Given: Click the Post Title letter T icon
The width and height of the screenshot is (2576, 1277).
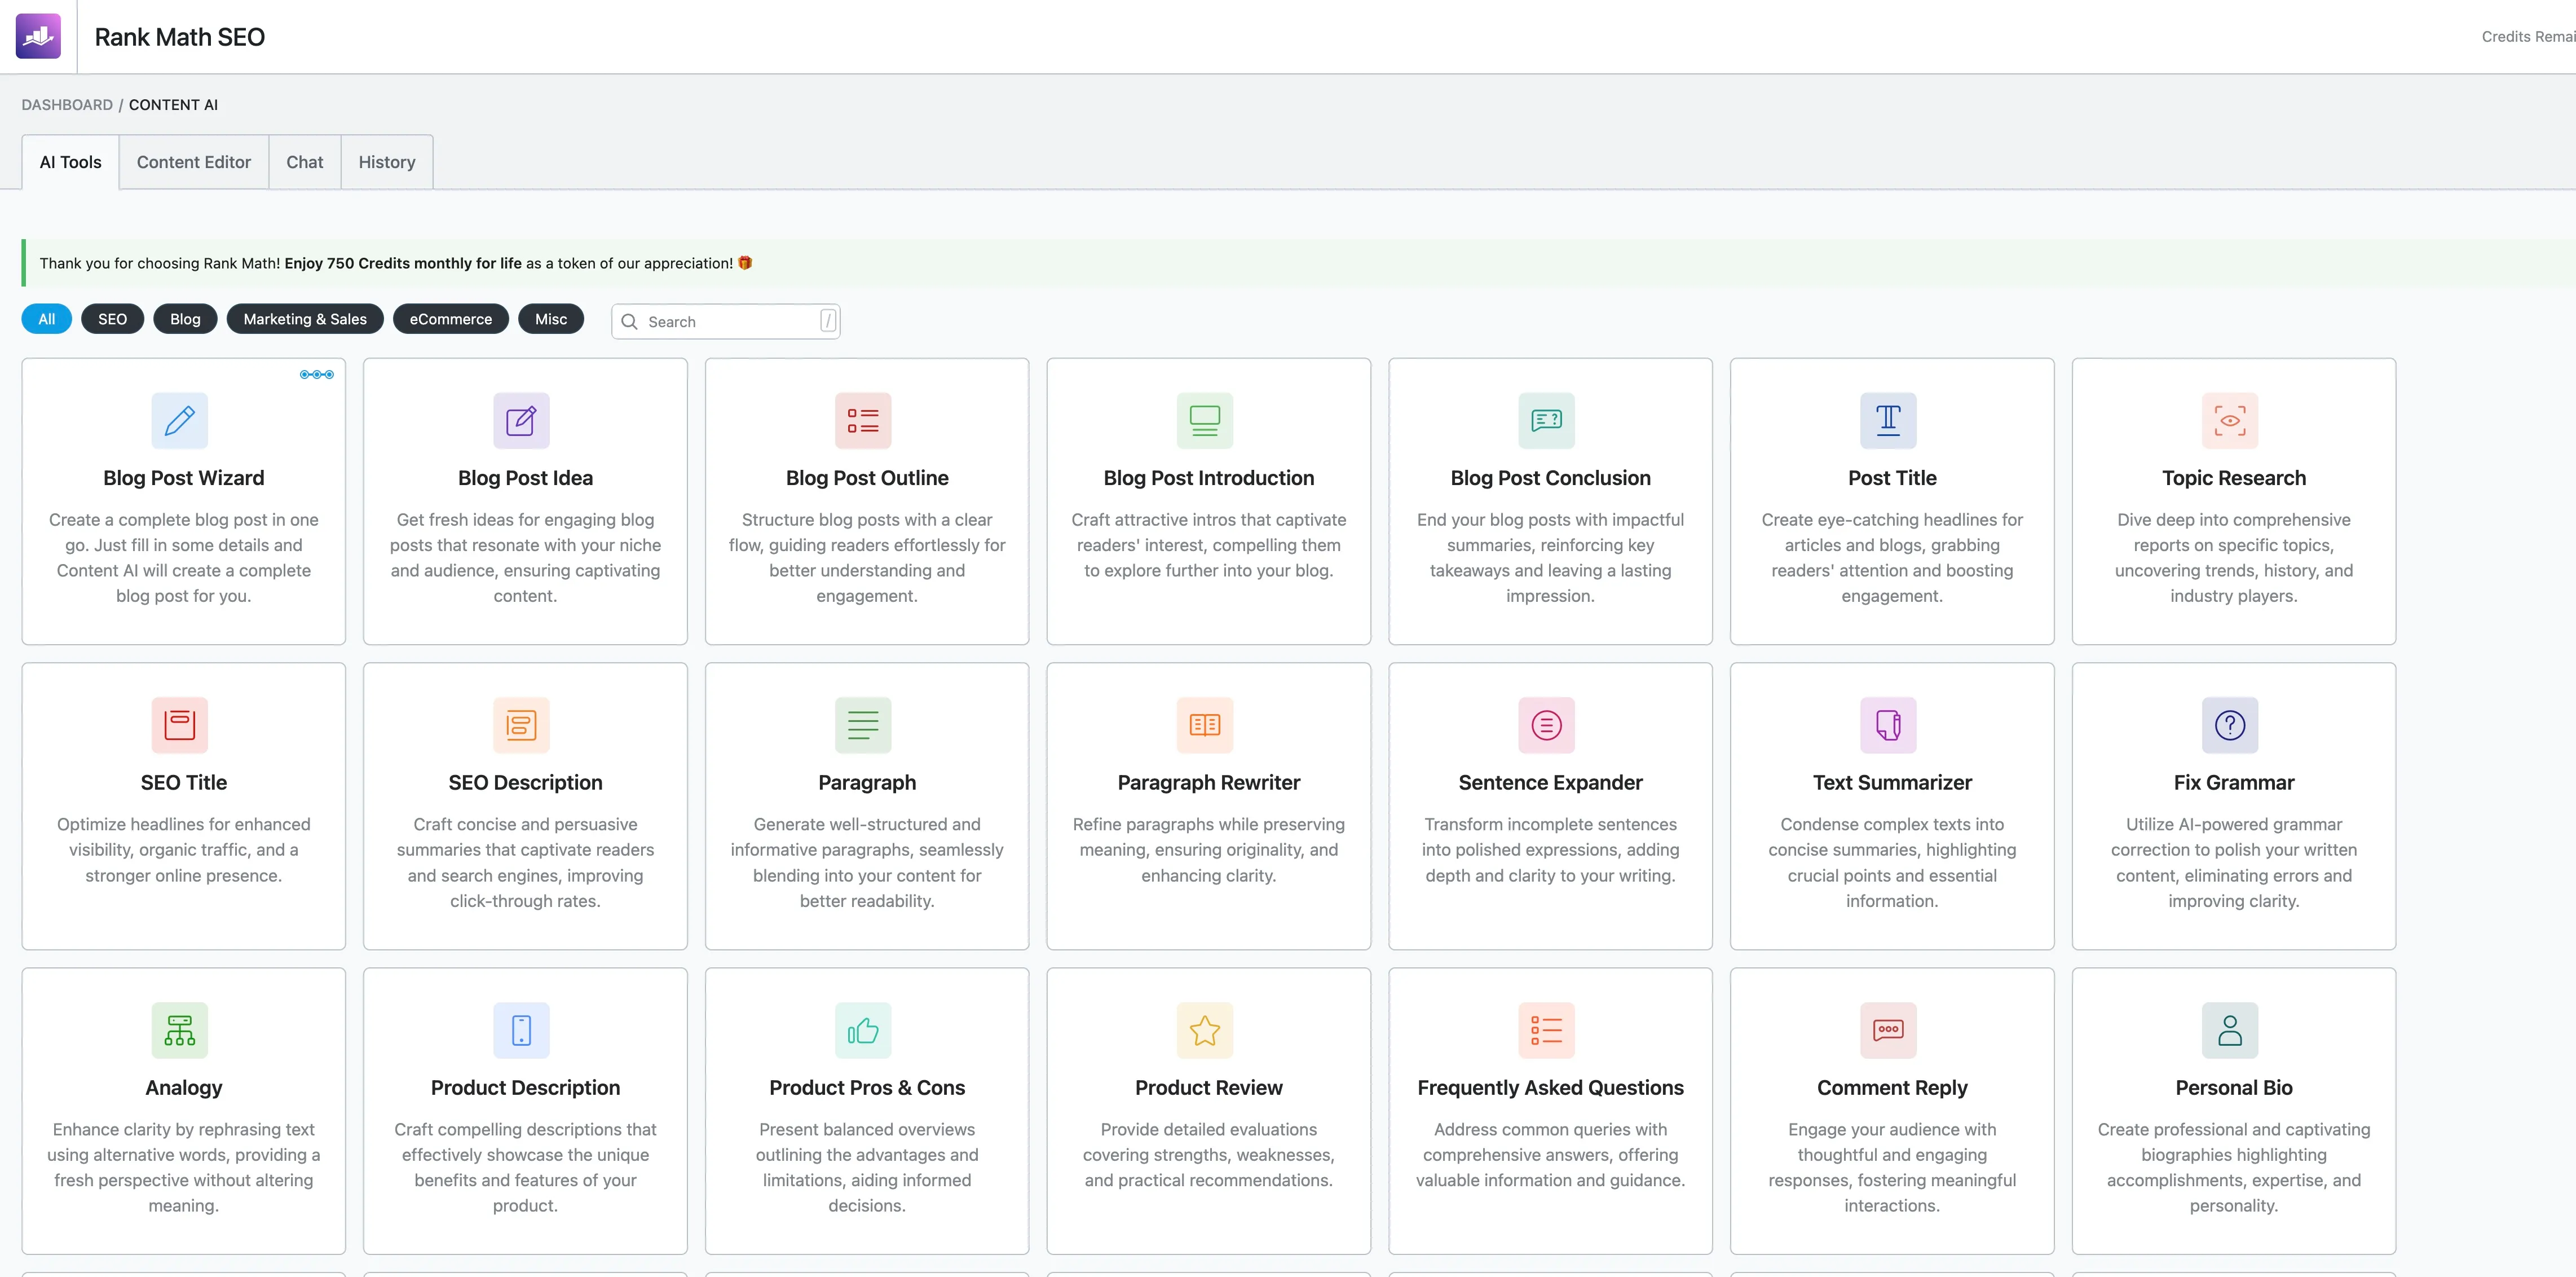Looking at the screenshot, I should pyautogui.click(x=1887, y=420).
